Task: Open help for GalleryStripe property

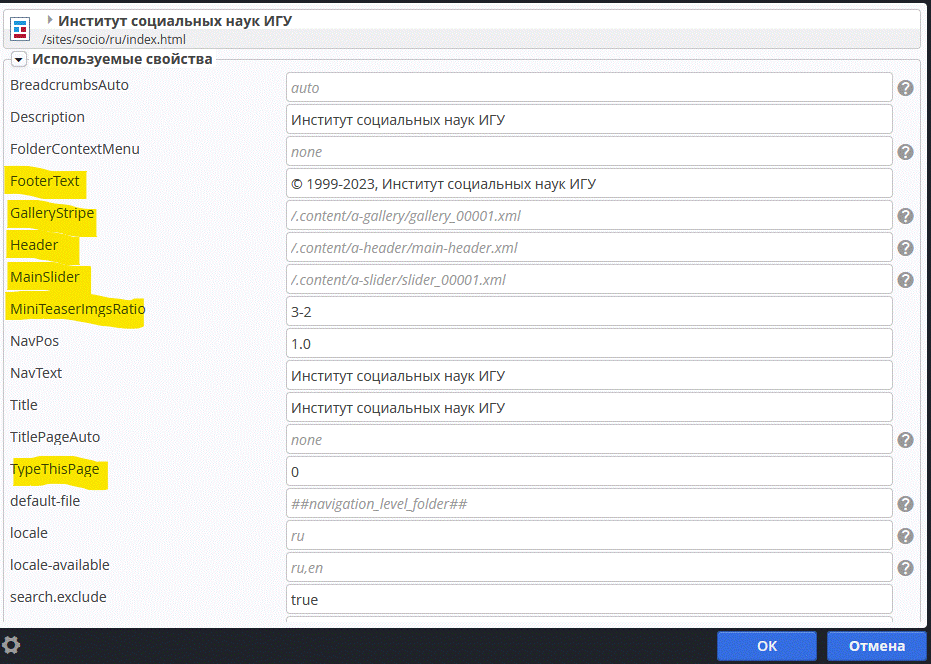Action: (x=905, y=216)
